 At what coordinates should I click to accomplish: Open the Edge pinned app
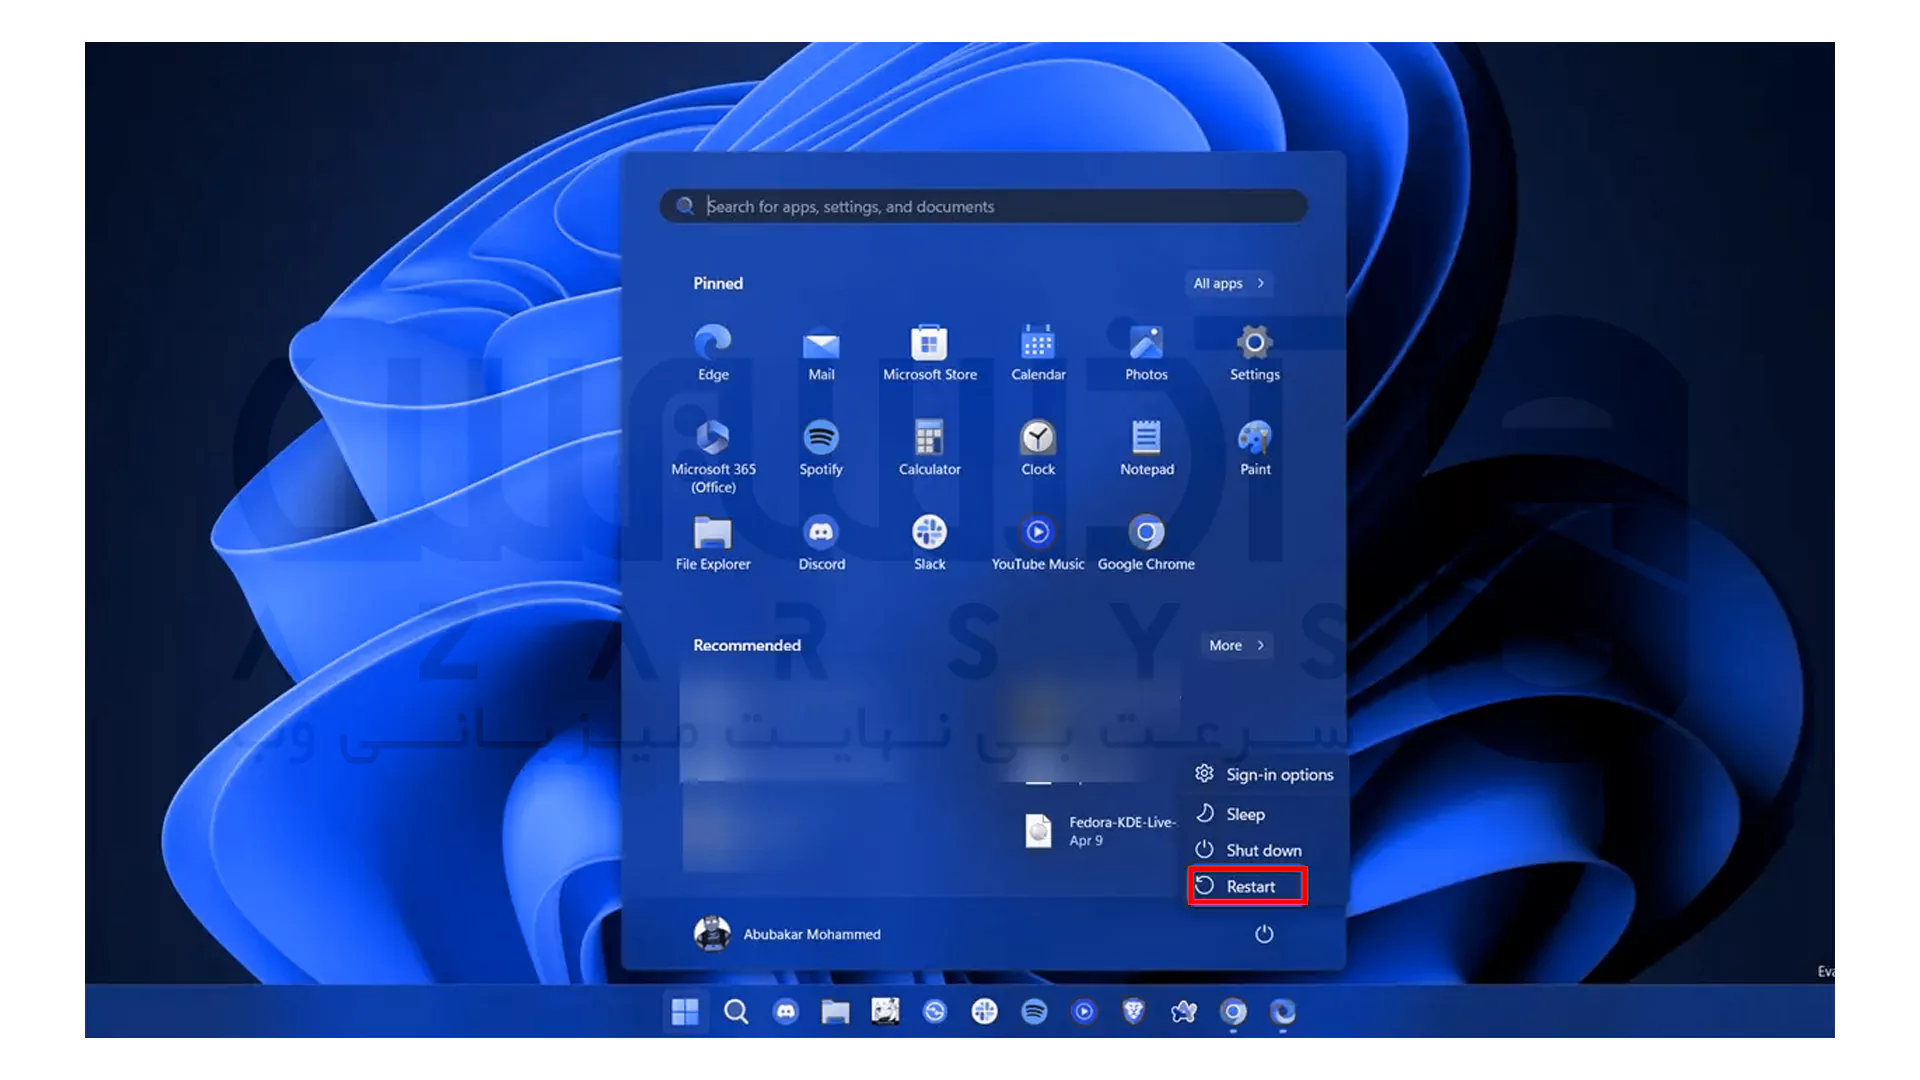click(x=713, y=352)
